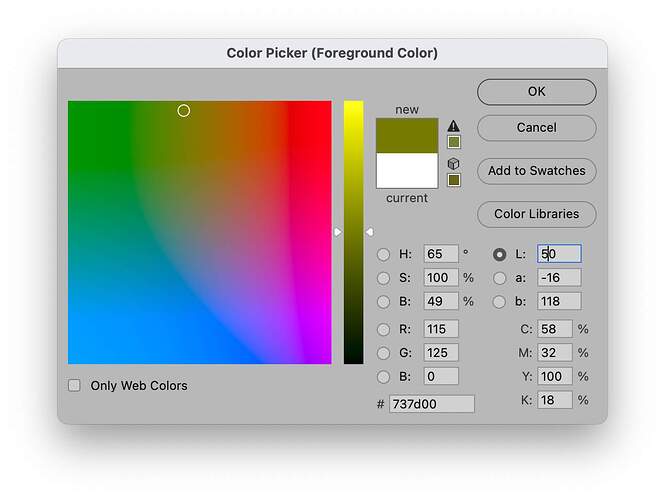Click the olive 'new' color swatch
Viewport: 664px width, 500px height.
407,135
